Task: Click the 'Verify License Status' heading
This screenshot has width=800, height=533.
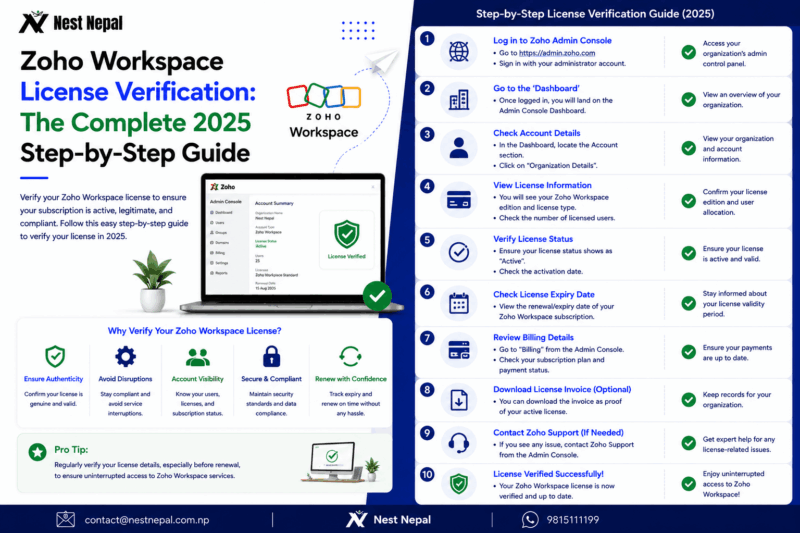Action: click(533, 239)
